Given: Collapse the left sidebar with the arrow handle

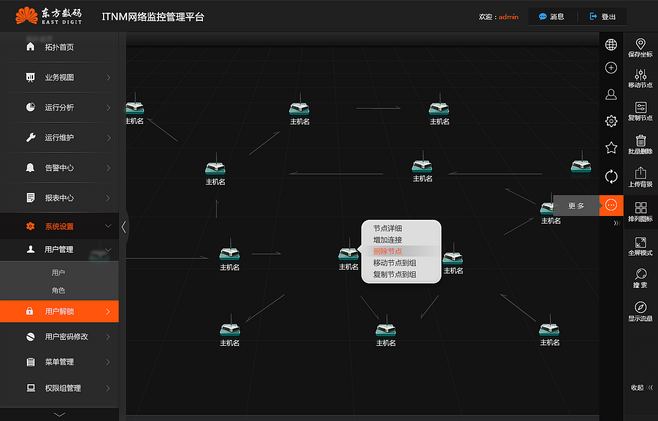Looking at the screenshot, I should tap(124, 227).
